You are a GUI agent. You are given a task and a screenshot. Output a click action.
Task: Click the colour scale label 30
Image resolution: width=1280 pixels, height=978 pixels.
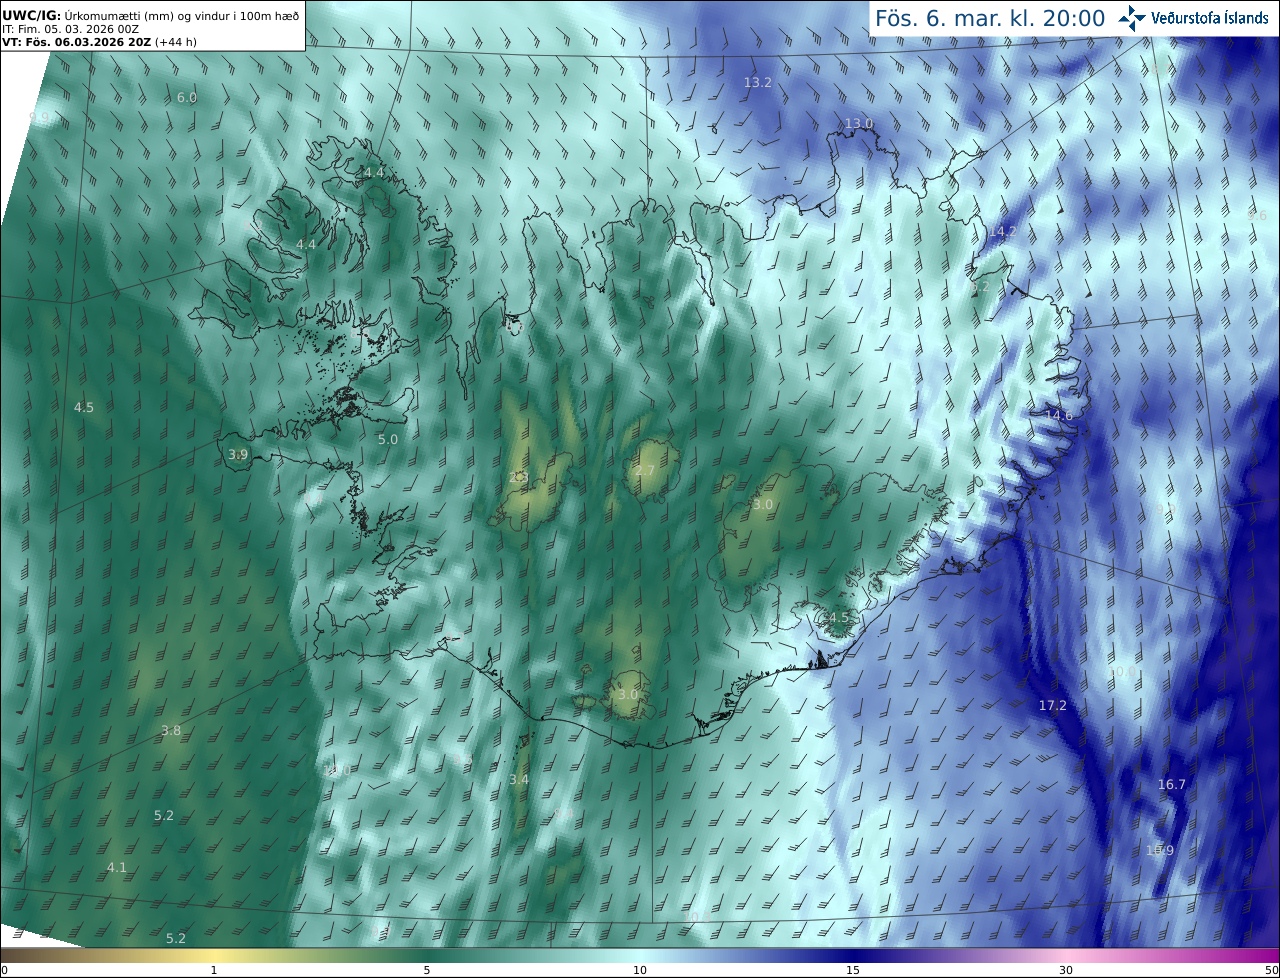tap(1066, 970)
